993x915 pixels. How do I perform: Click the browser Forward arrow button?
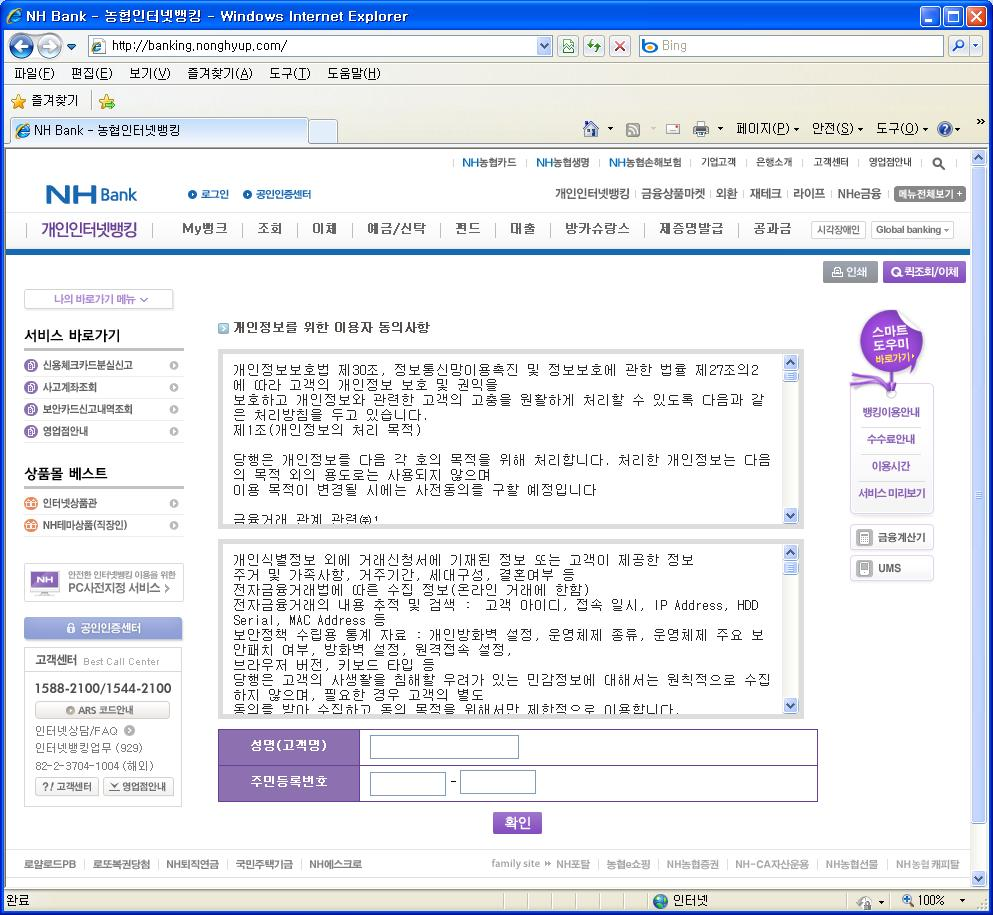tap(49, 46)
